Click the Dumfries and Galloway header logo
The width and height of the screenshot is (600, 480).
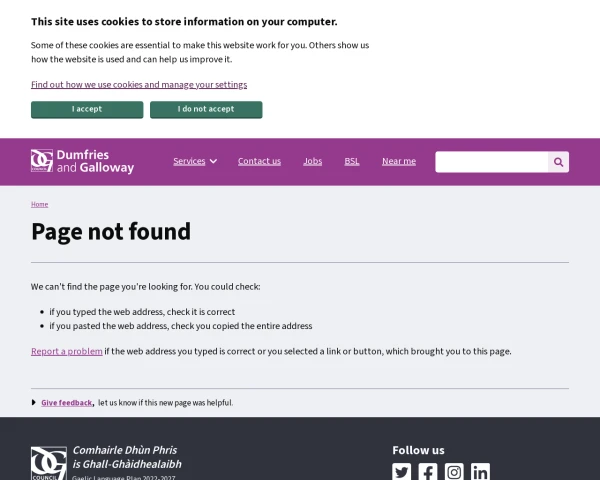coord(83,162)
